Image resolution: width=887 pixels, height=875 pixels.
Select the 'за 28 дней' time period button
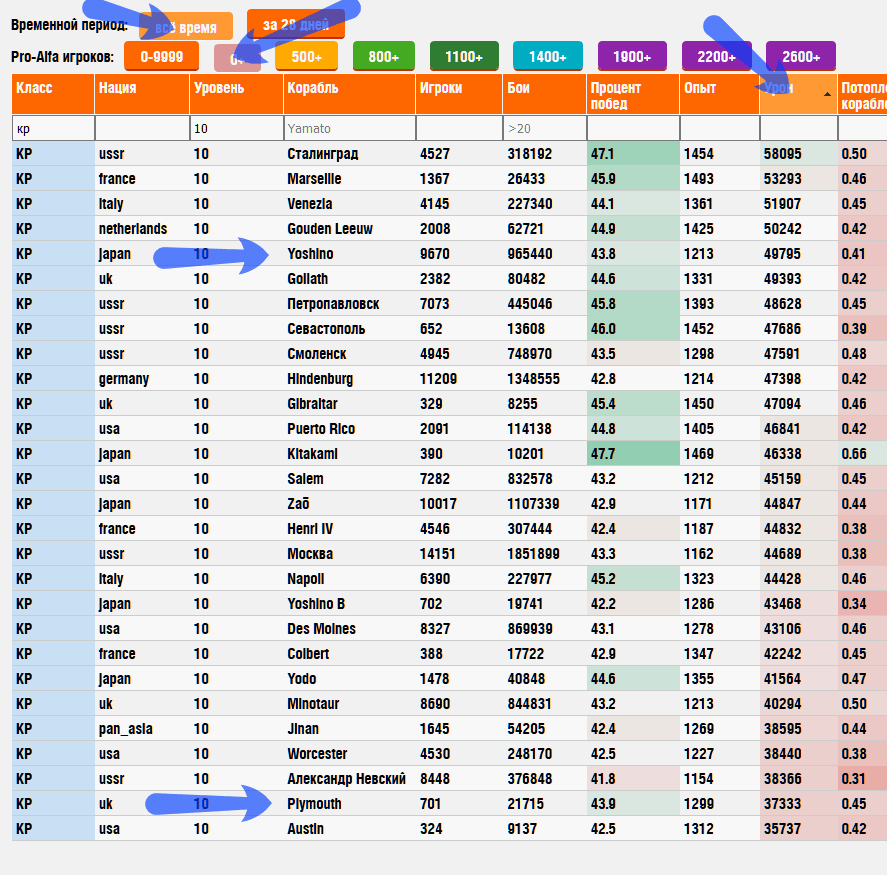(x=296, y=24)
